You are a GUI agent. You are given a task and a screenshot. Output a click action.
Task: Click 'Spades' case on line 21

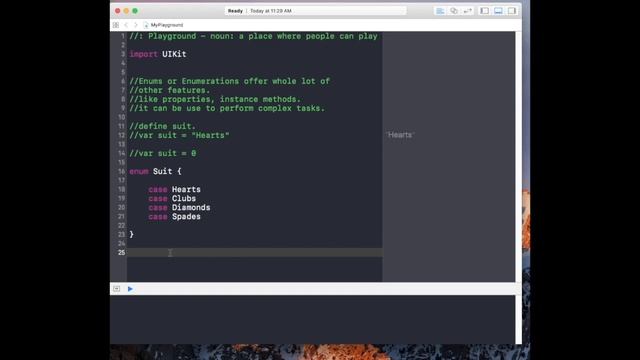tap(186, 216)
